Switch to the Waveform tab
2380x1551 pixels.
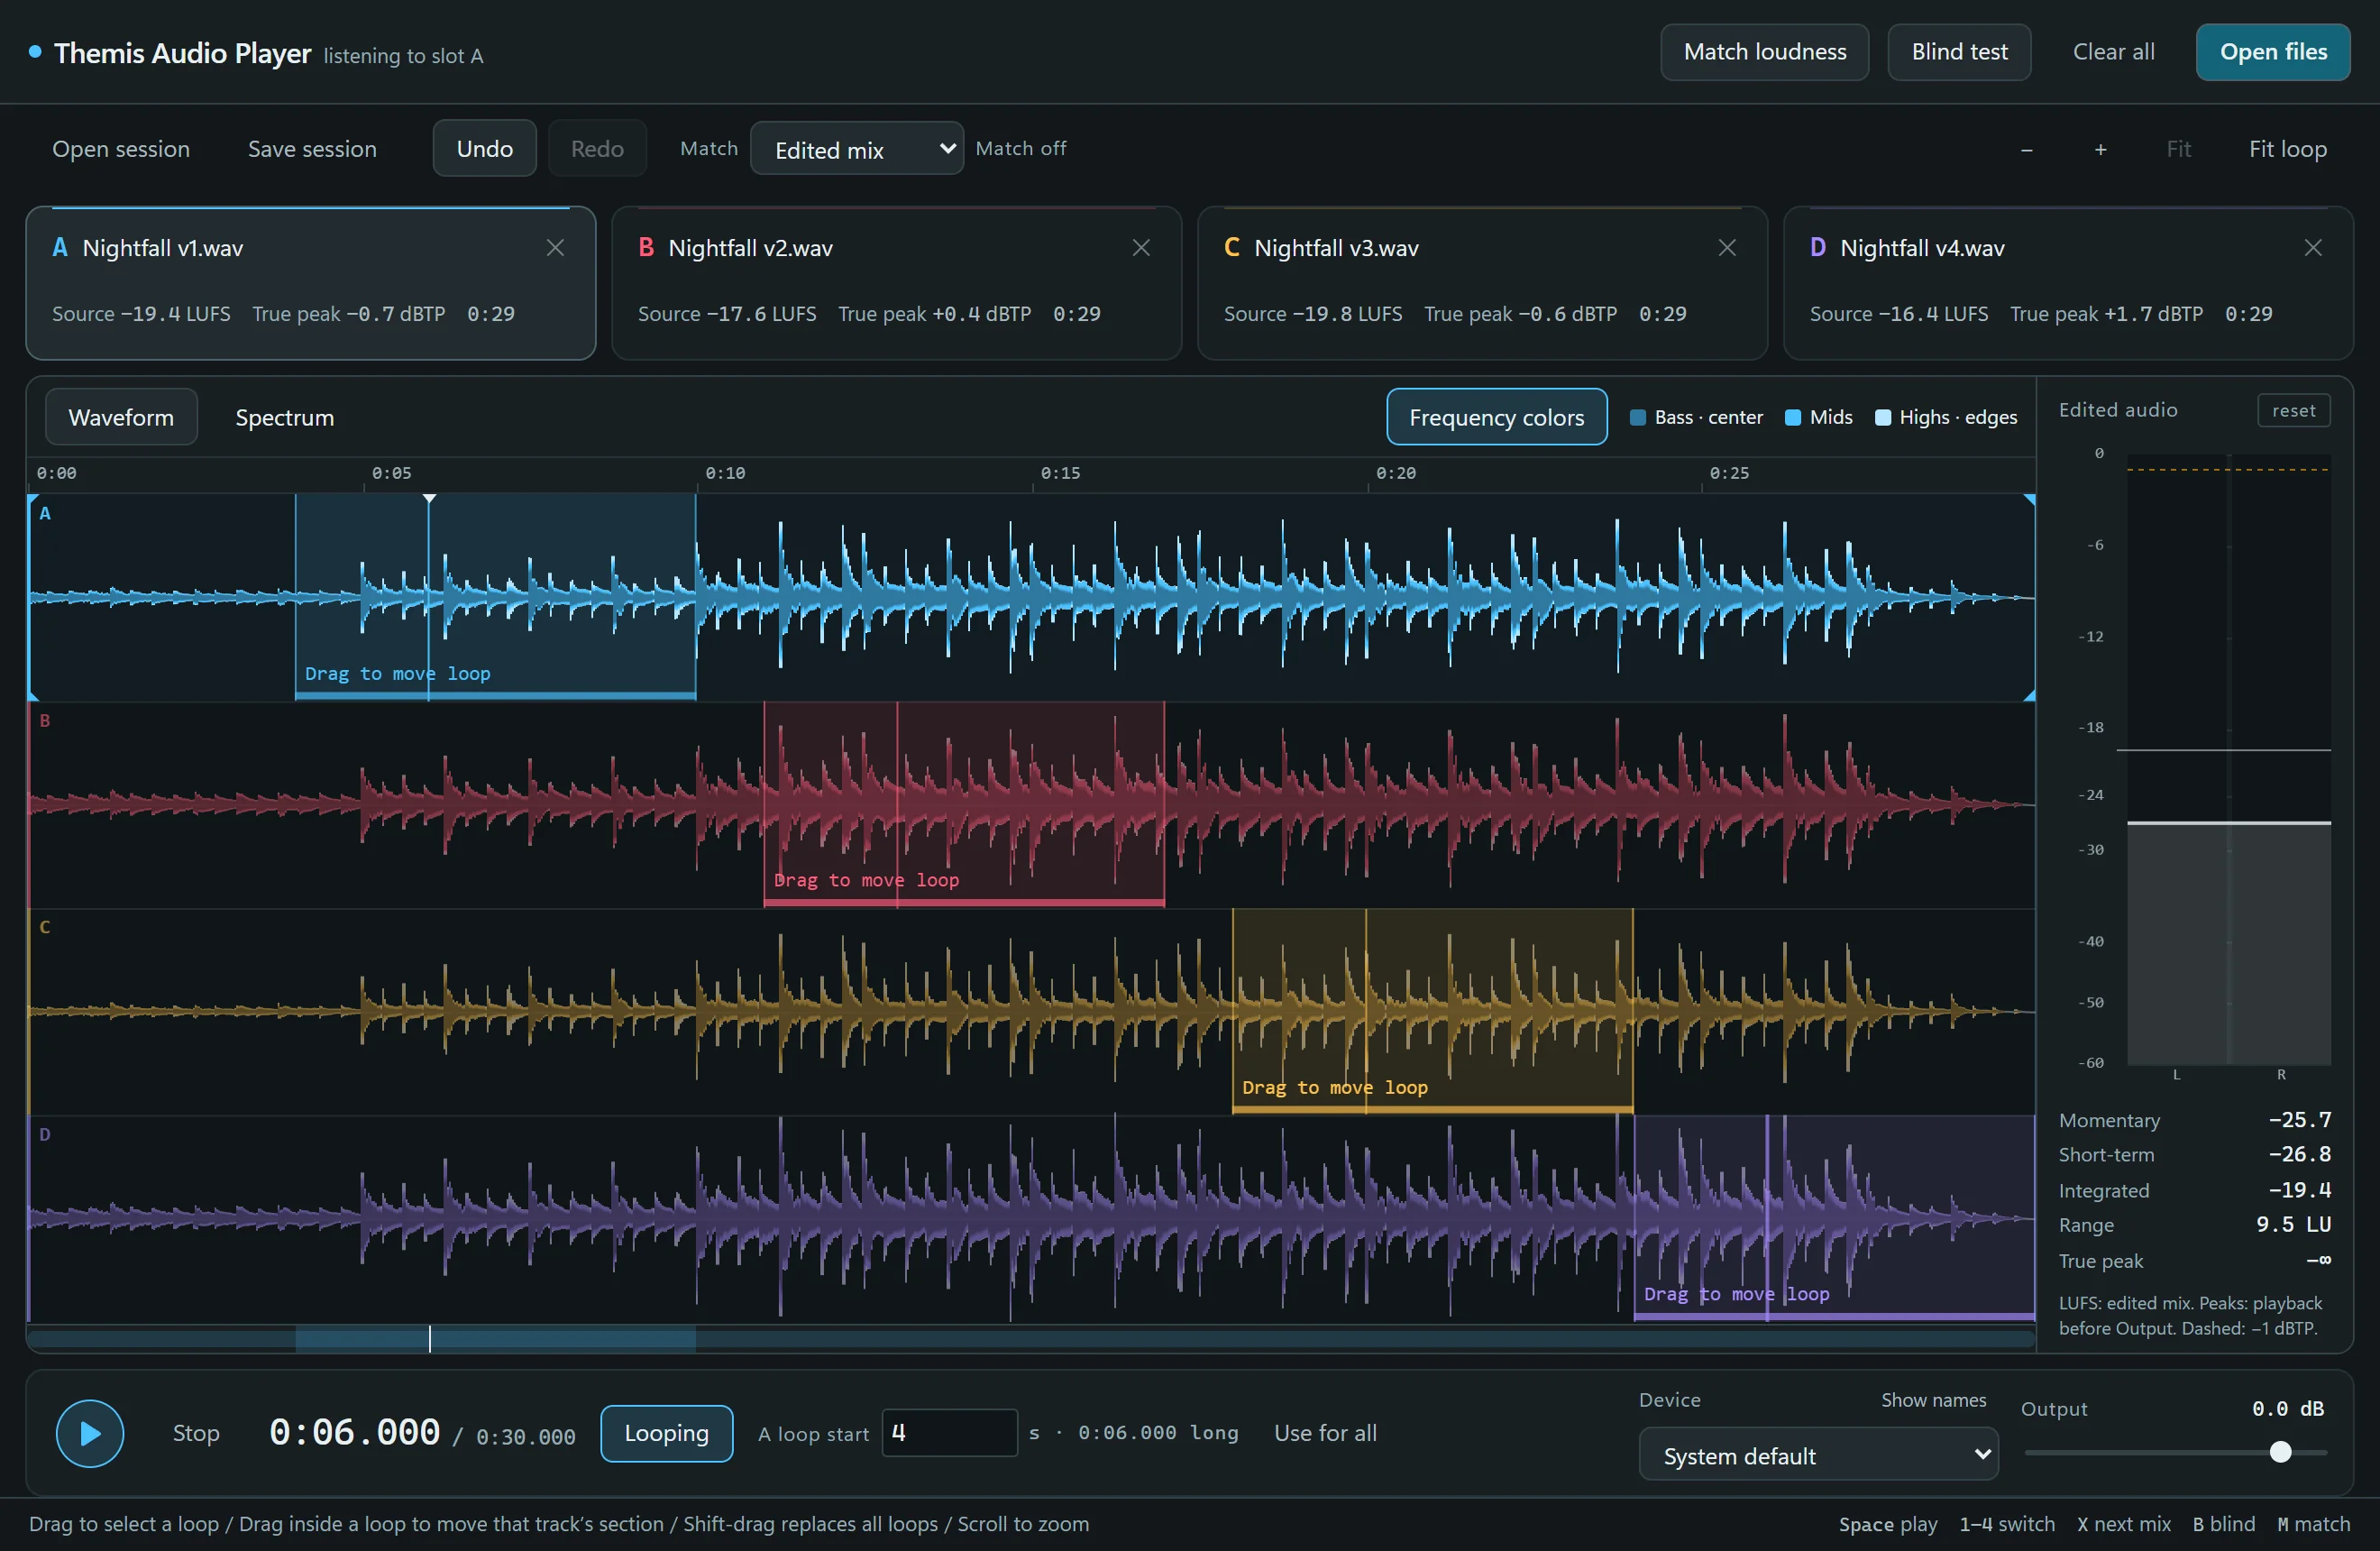121,417
